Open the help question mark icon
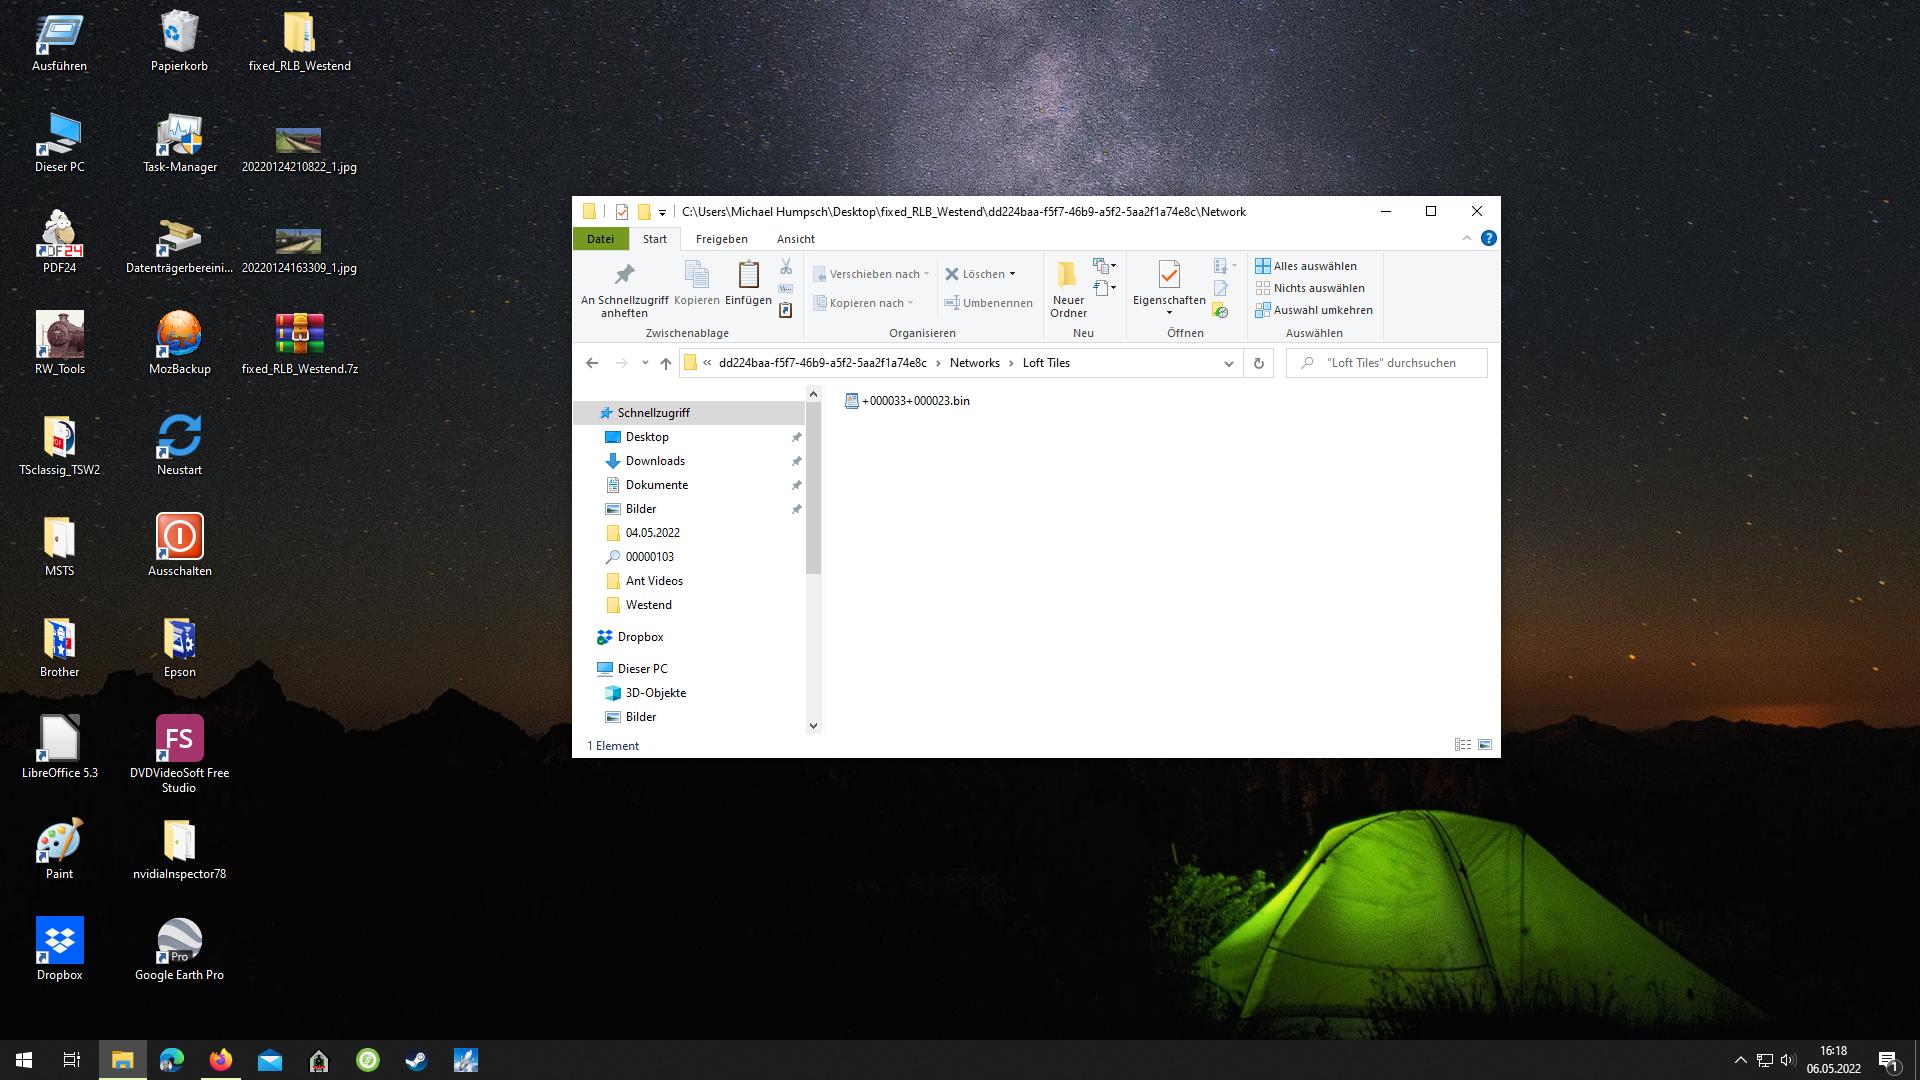Image resolution: width=1920 pixels, height=1080 pixels. pos(1488,238)
